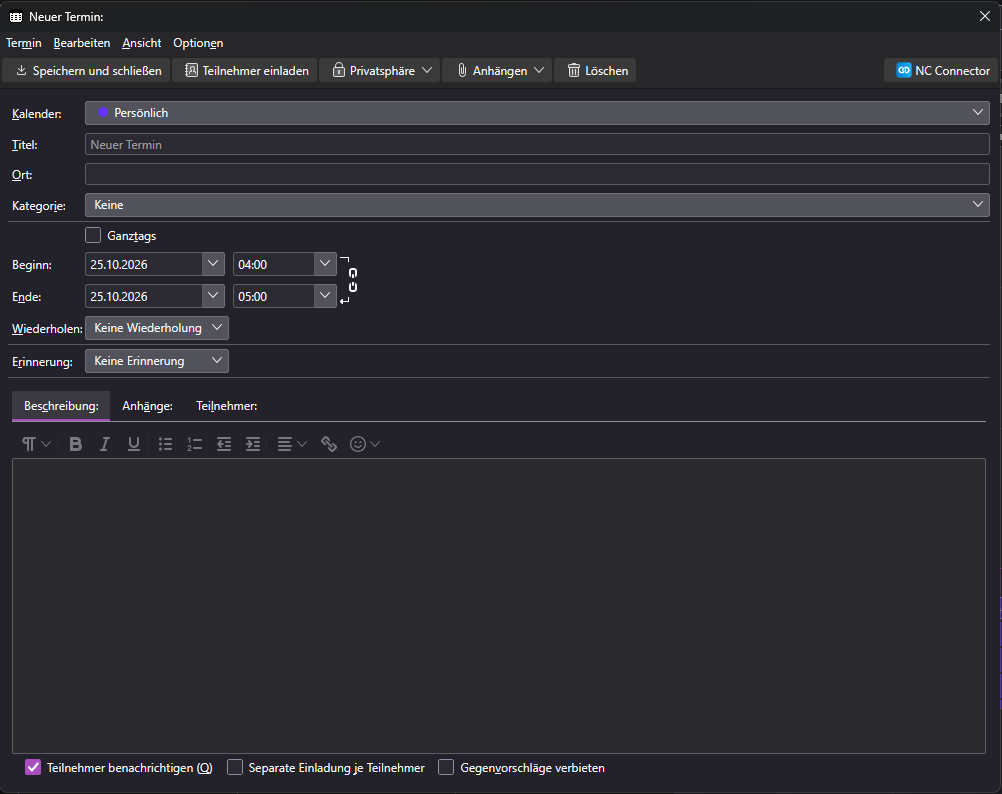Click Speichern und schließen

coord(87,70)
